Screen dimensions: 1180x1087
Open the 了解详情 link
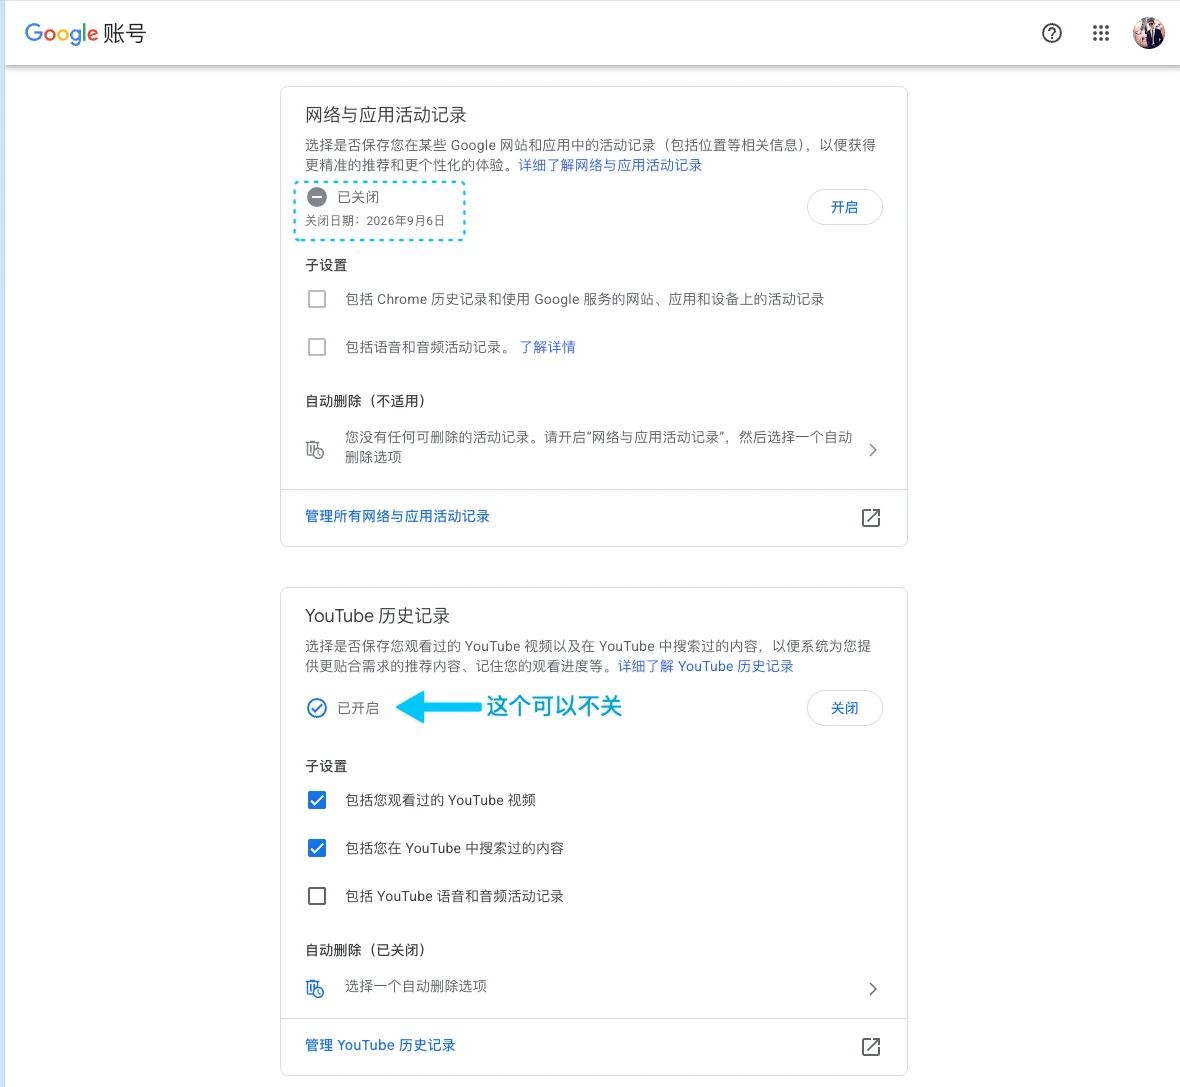(547, 347)
